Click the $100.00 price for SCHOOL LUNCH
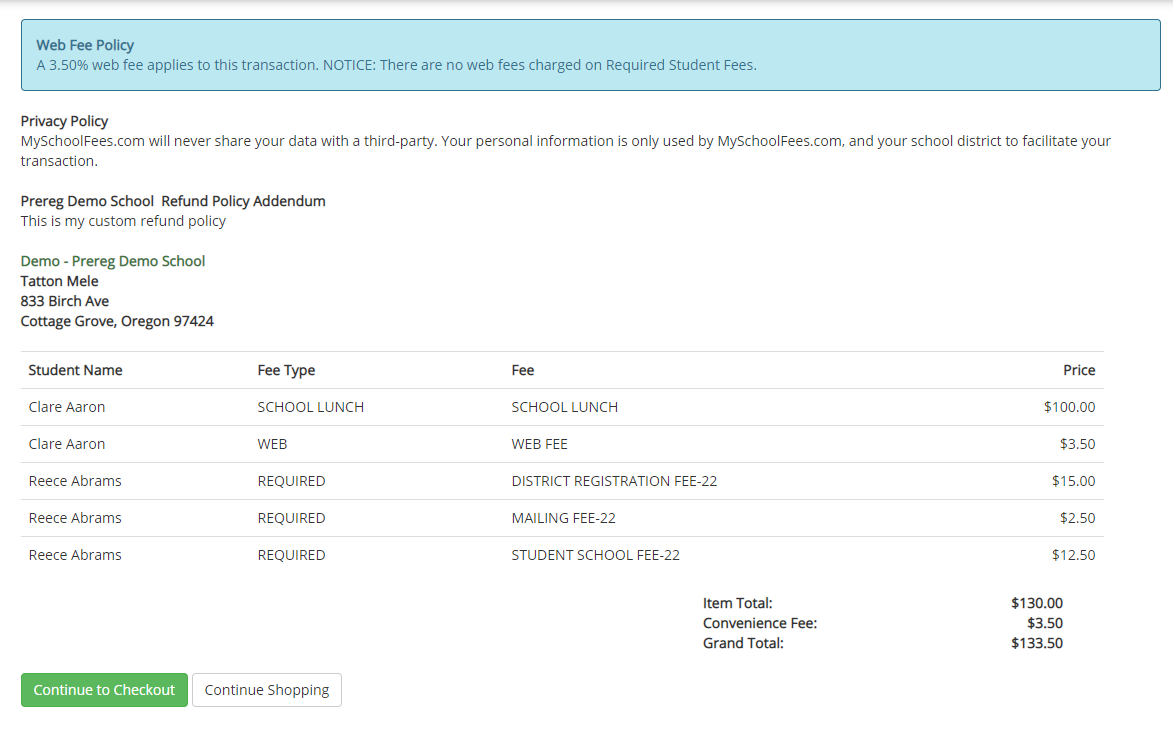 tap(1072, 407)
